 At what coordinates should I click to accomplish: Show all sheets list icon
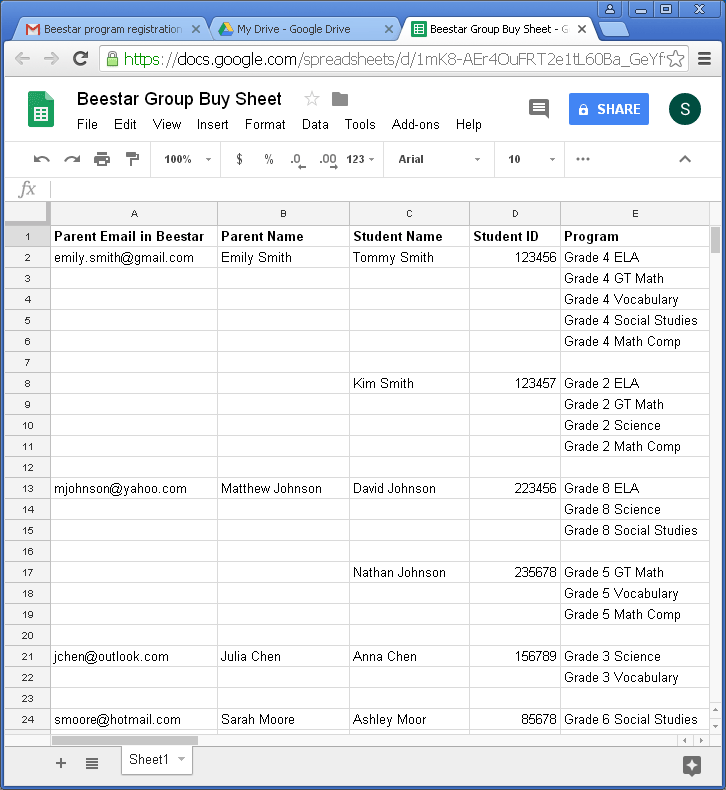(92, 763)
